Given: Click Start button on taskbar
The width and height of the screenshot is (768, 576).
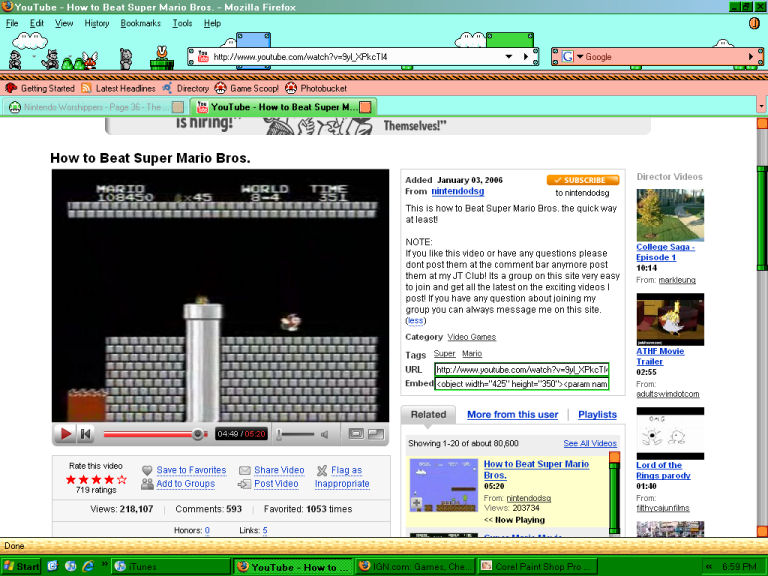Looking at the screenshot, I should [21, 567].
